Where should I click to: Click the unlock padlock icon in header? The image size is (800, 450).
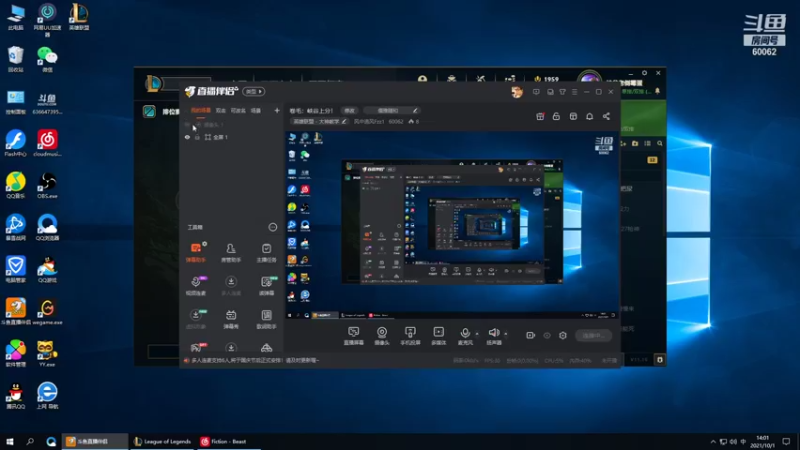pyautogui.click(x=556, y=116)
